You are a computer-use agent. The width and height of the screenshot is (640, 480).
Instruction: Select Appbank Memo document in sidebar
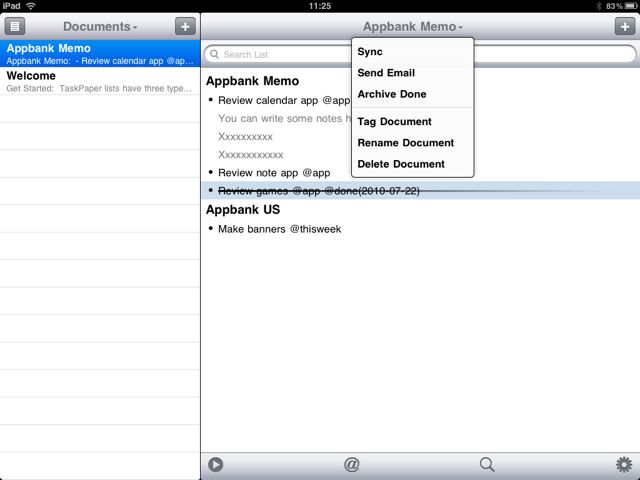(100, 53)
